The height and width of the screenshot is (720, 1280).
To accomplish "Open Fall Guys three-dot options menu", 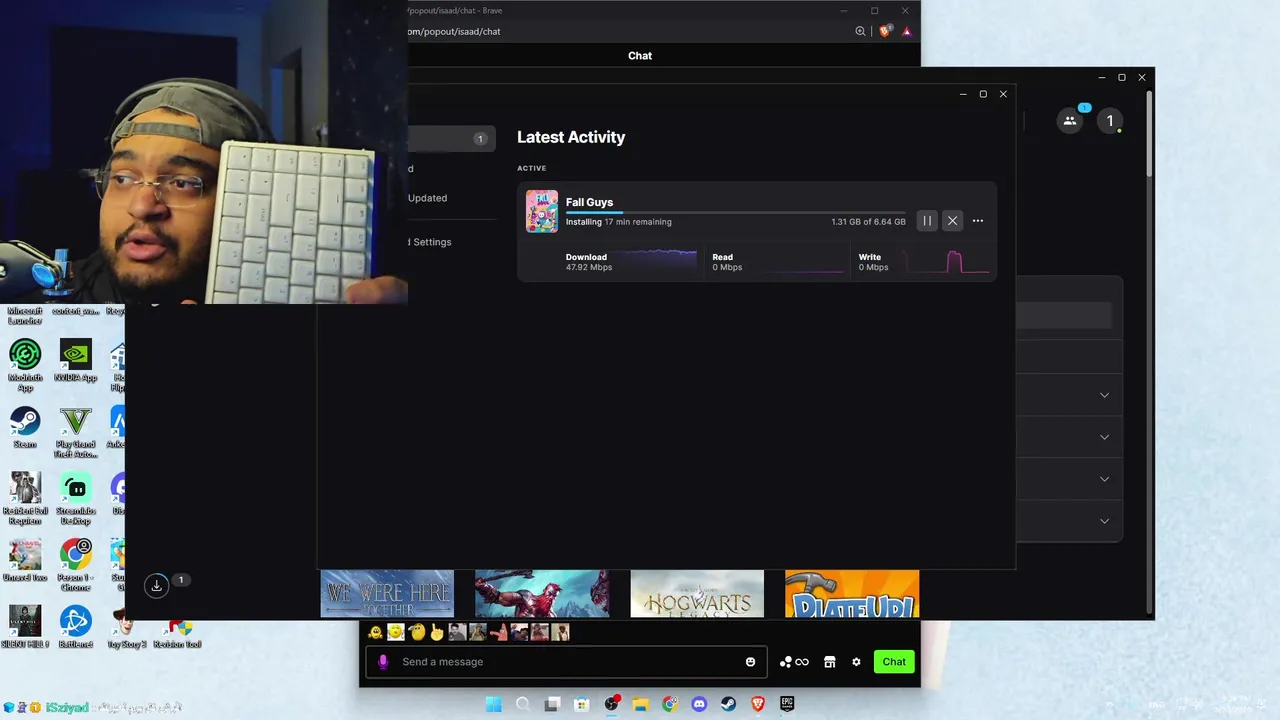I will point(978,221).
